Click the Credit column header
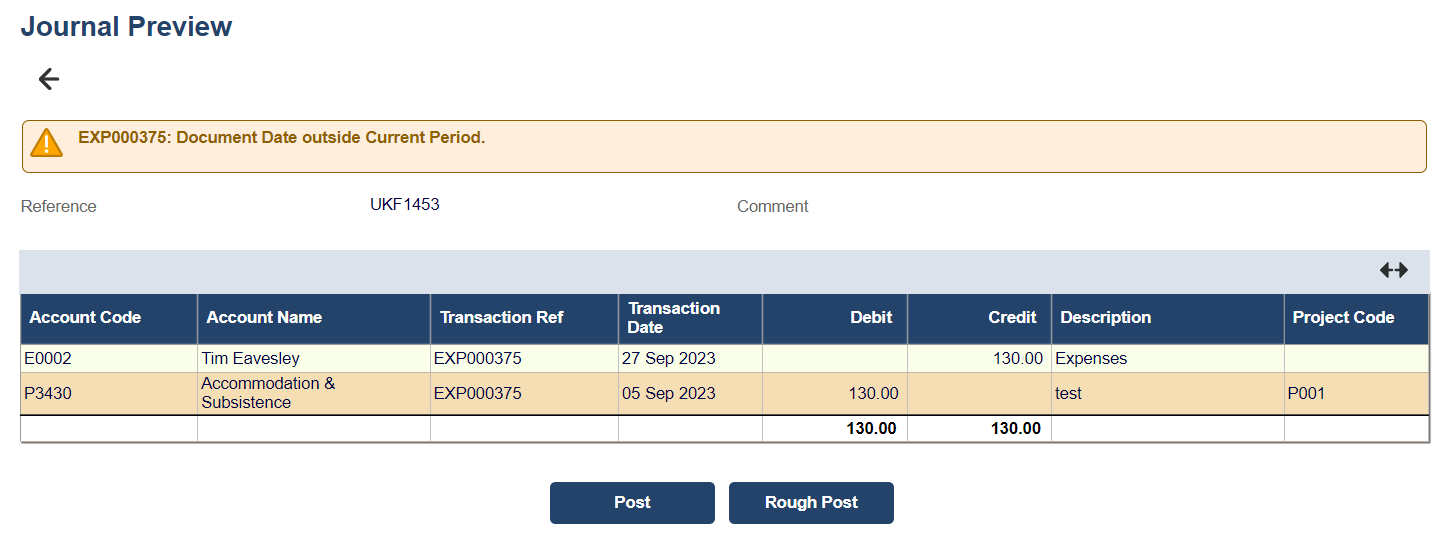Viewport: 1453px width, 542px height. 1012,318
